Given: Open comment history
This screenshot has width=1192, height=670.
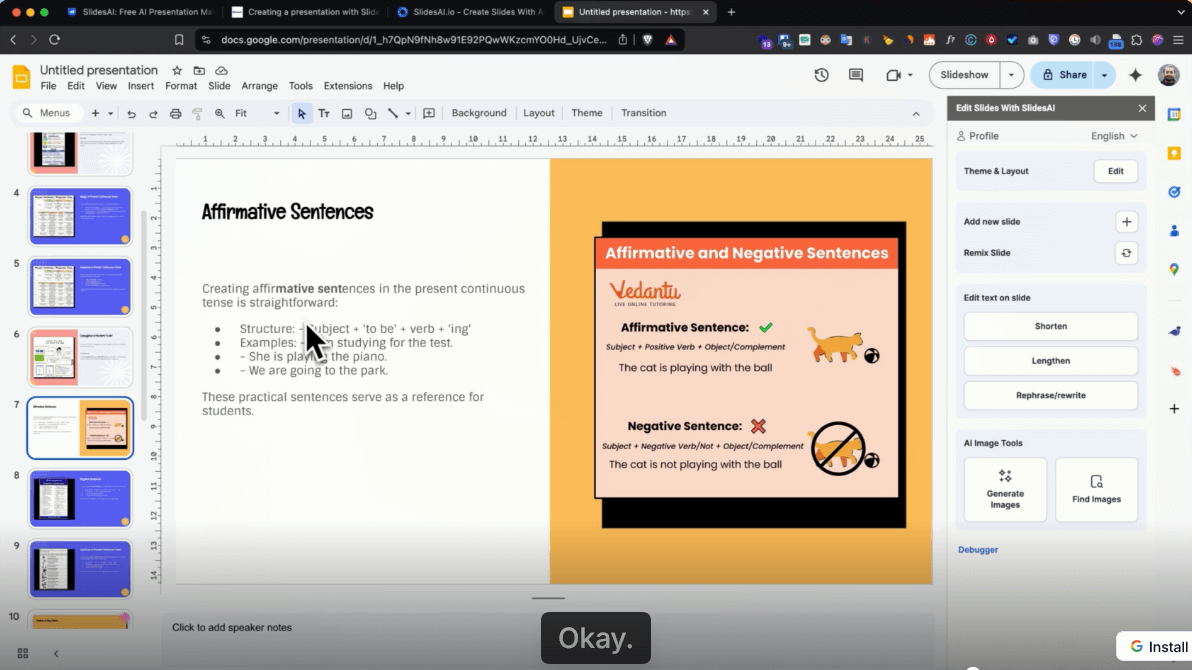Looking at the screenshot, I should coord(856,75).
